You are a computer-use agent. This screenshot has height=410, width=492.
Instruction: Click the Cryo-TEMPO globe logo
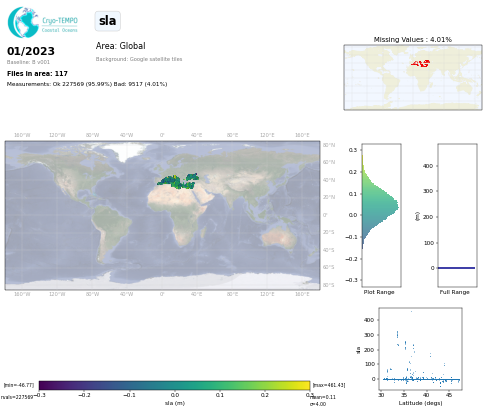click(x=23, y=22)
